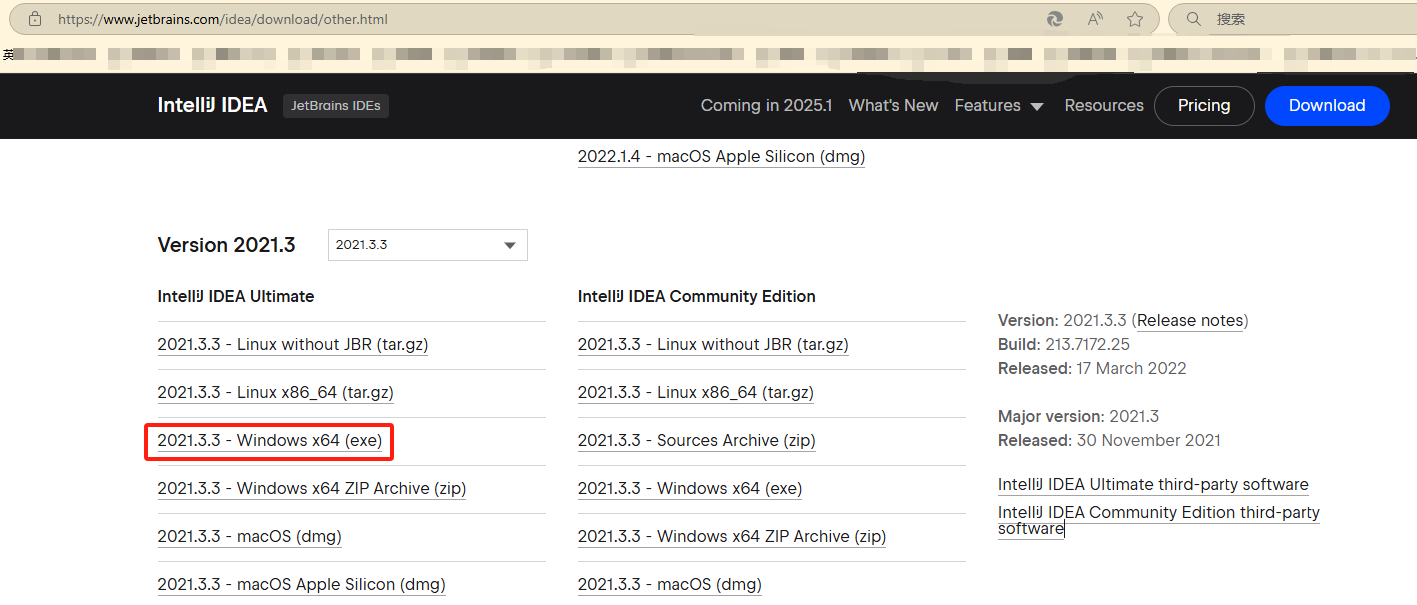Download Community 2021.3.3 macOS dmg
This screenshot has height=605, width=1417.
670,585
